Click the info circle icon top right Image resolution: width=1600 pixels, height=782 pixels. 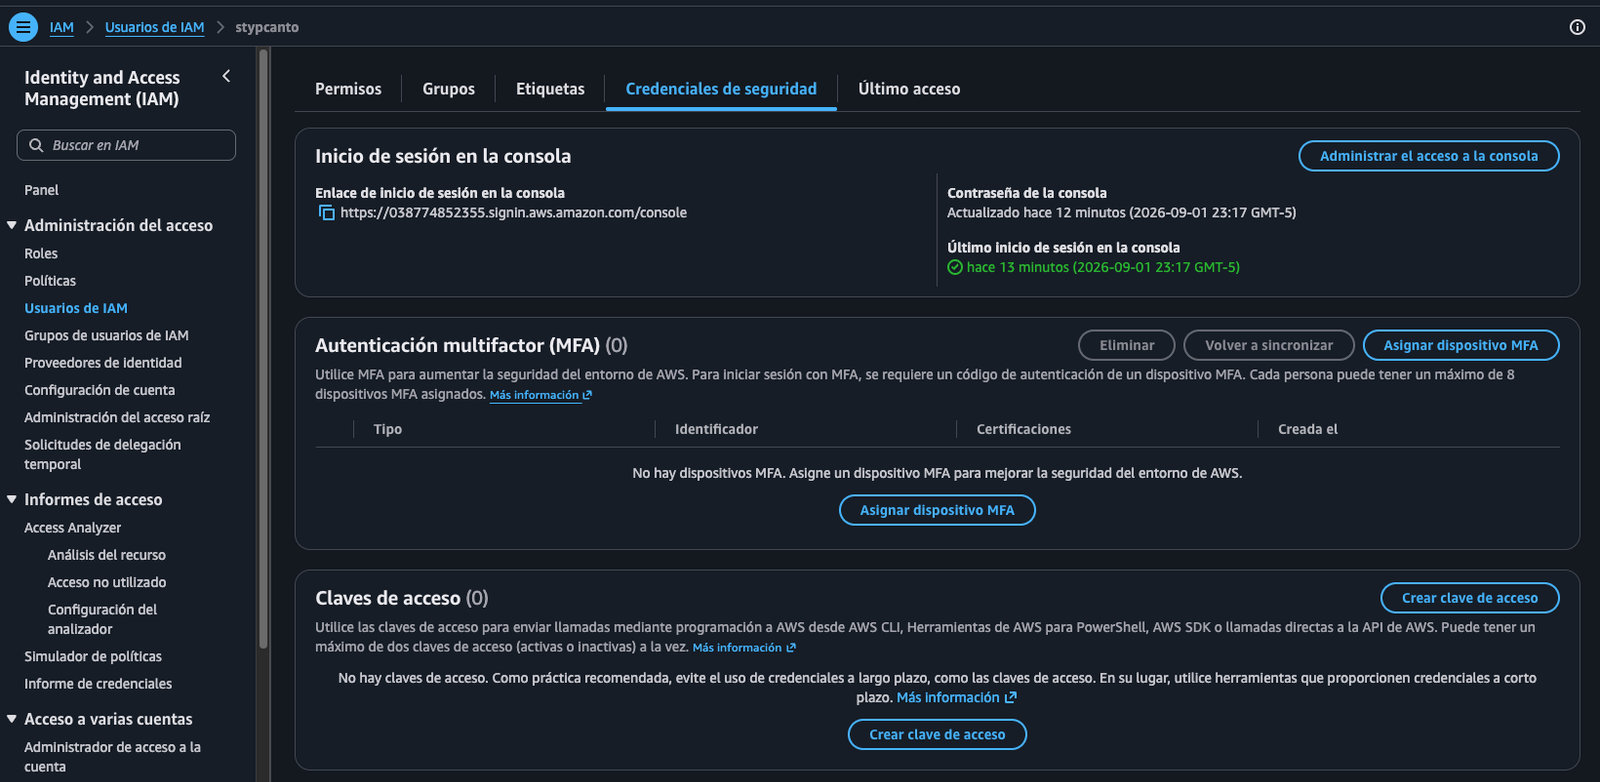(1577, 27)
